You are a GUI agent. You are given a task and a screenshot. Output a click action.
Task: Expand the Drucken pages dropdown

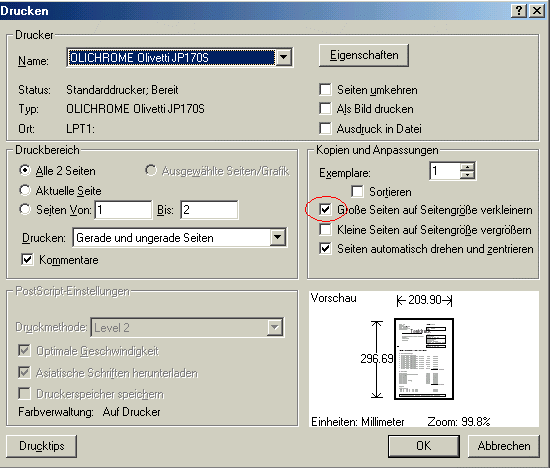click(x=278, y=238)
